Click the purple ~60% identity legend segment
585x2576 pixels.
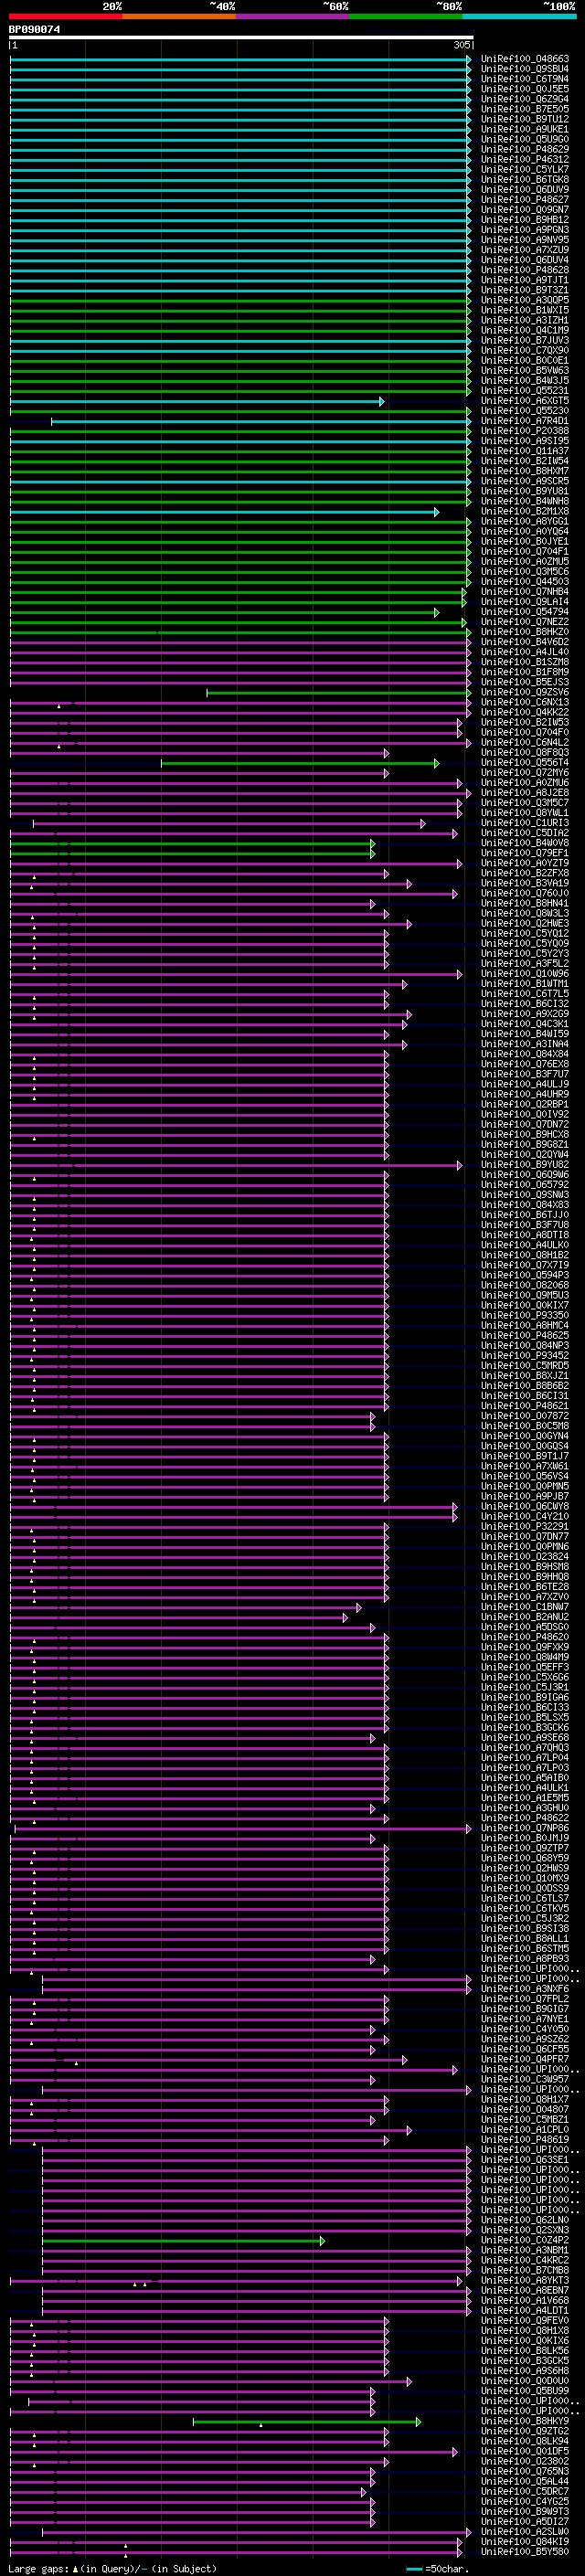292,16
